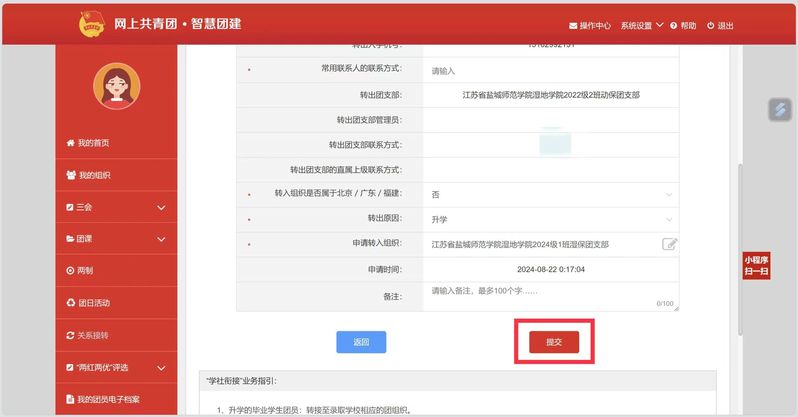Image resolution: width=798 pixels, height=417 pixels.
Task: Open the 北京/广东/福建 dropdown showing 否
Action: (550, 193)
